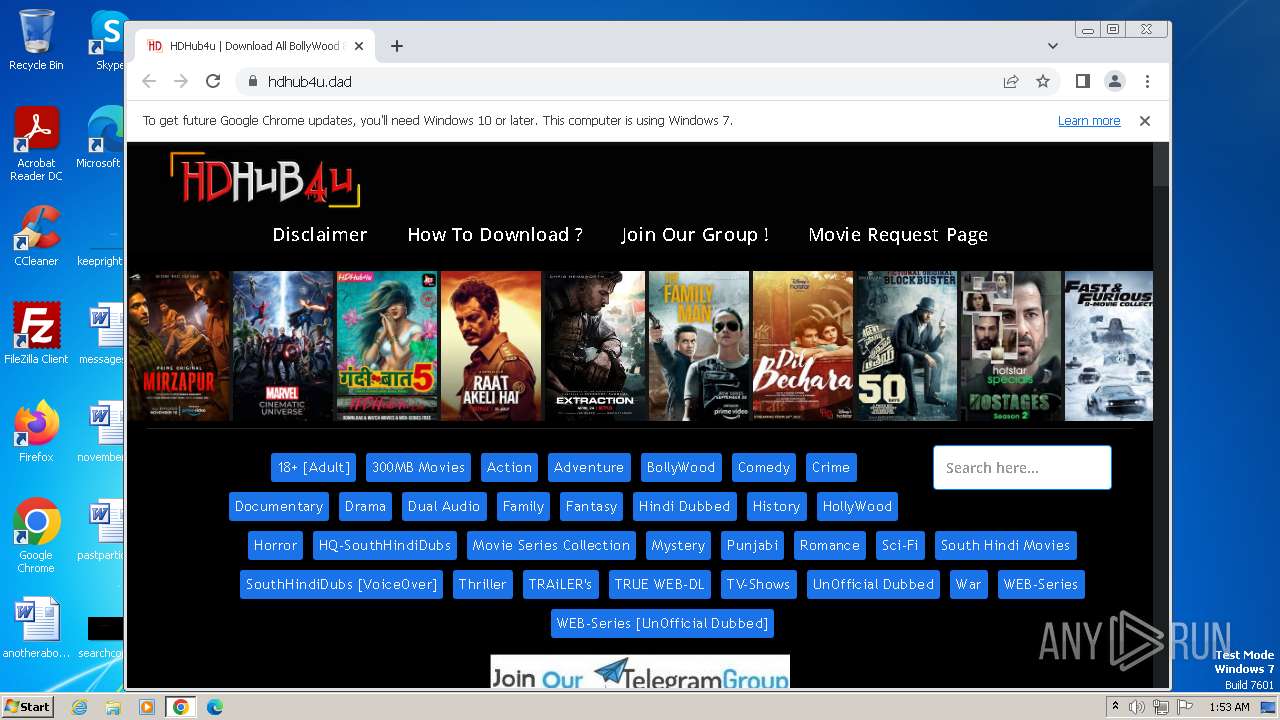Share this page icon in address bar
The image size is (1280, 720).
coord(1011,81)
